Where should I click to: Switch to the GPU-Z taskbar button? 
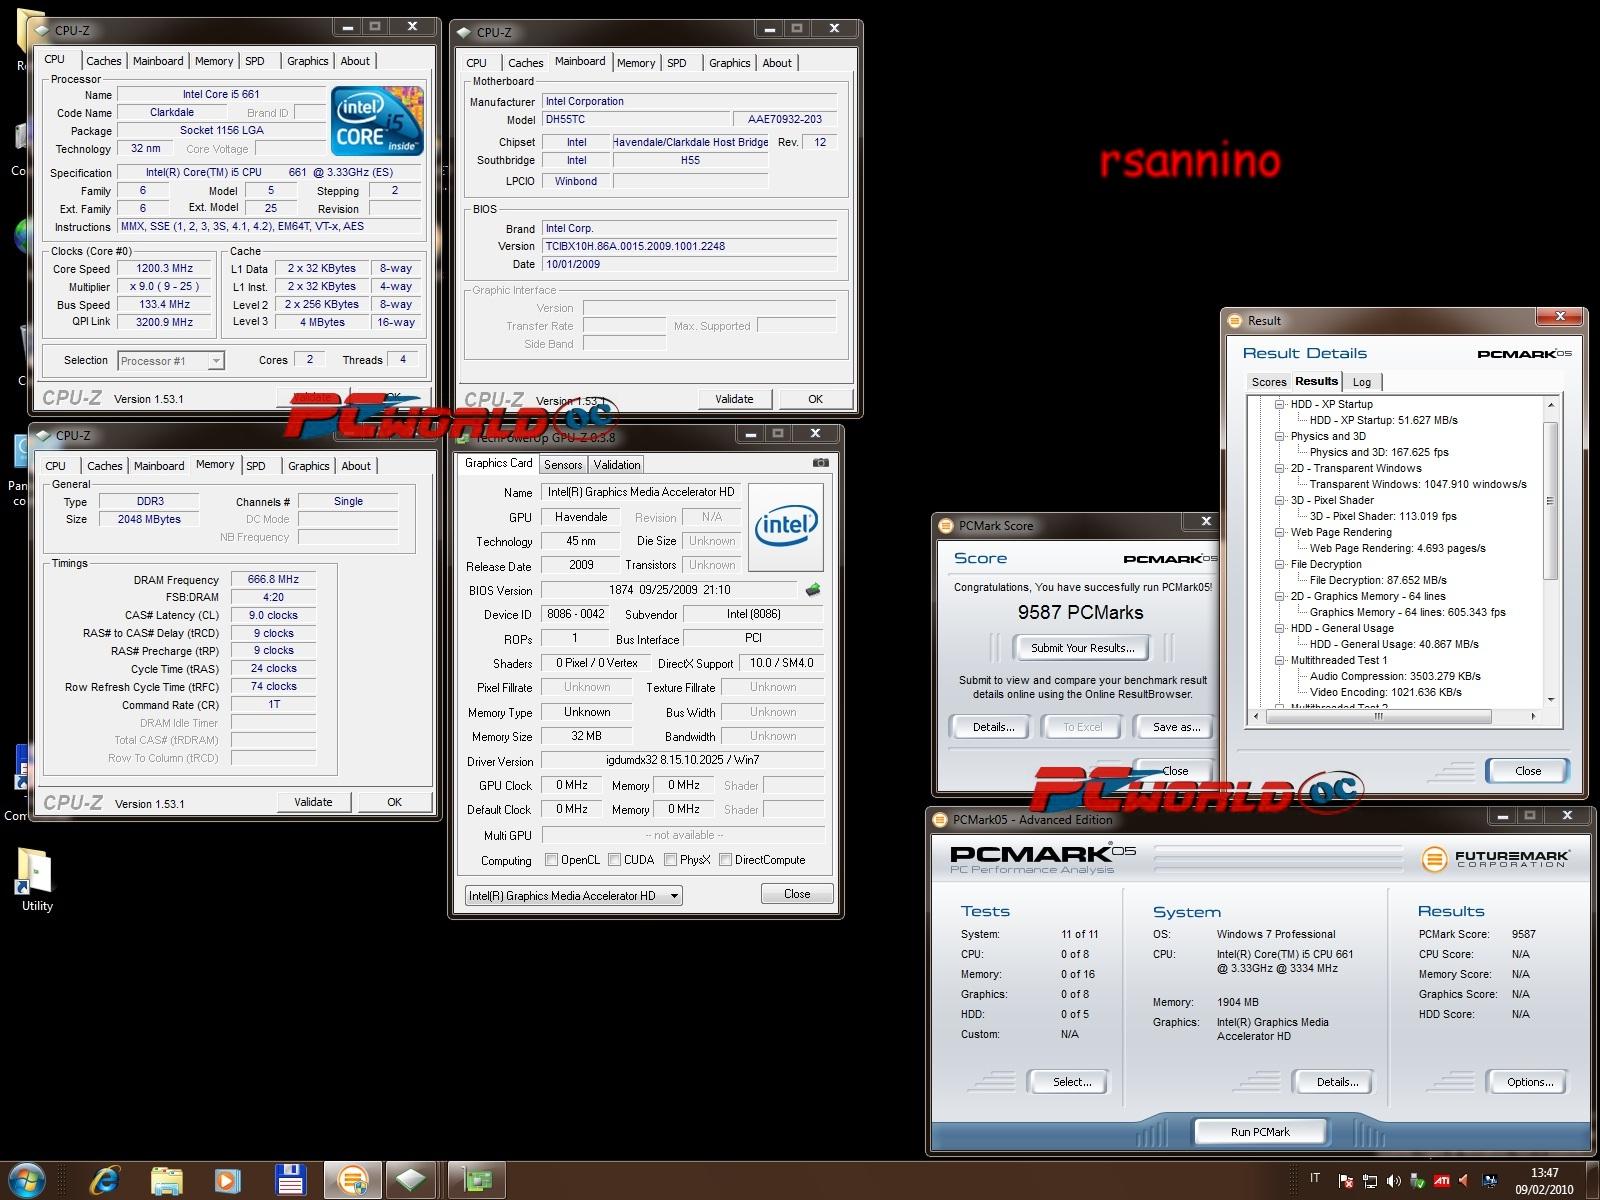[x=476, y=1181]
